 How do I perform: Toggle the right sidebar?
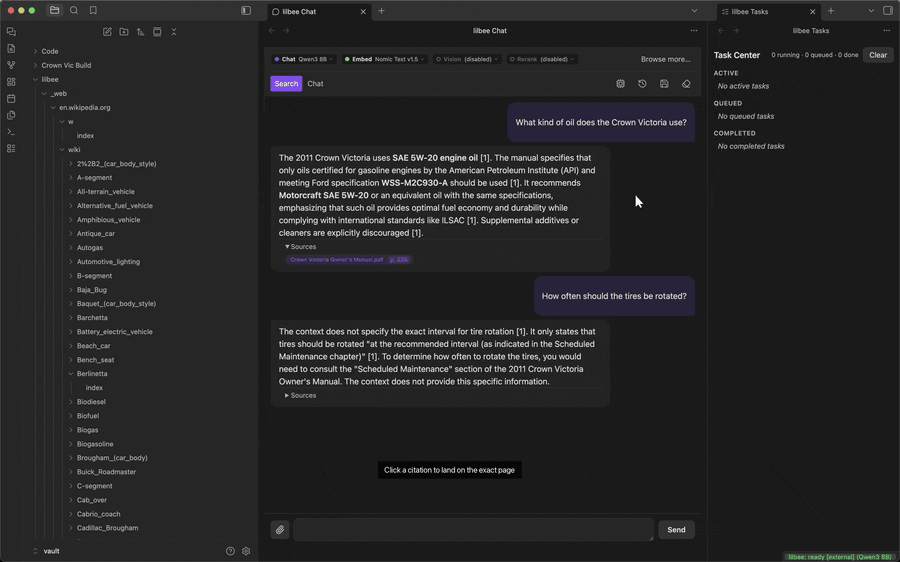887,10
